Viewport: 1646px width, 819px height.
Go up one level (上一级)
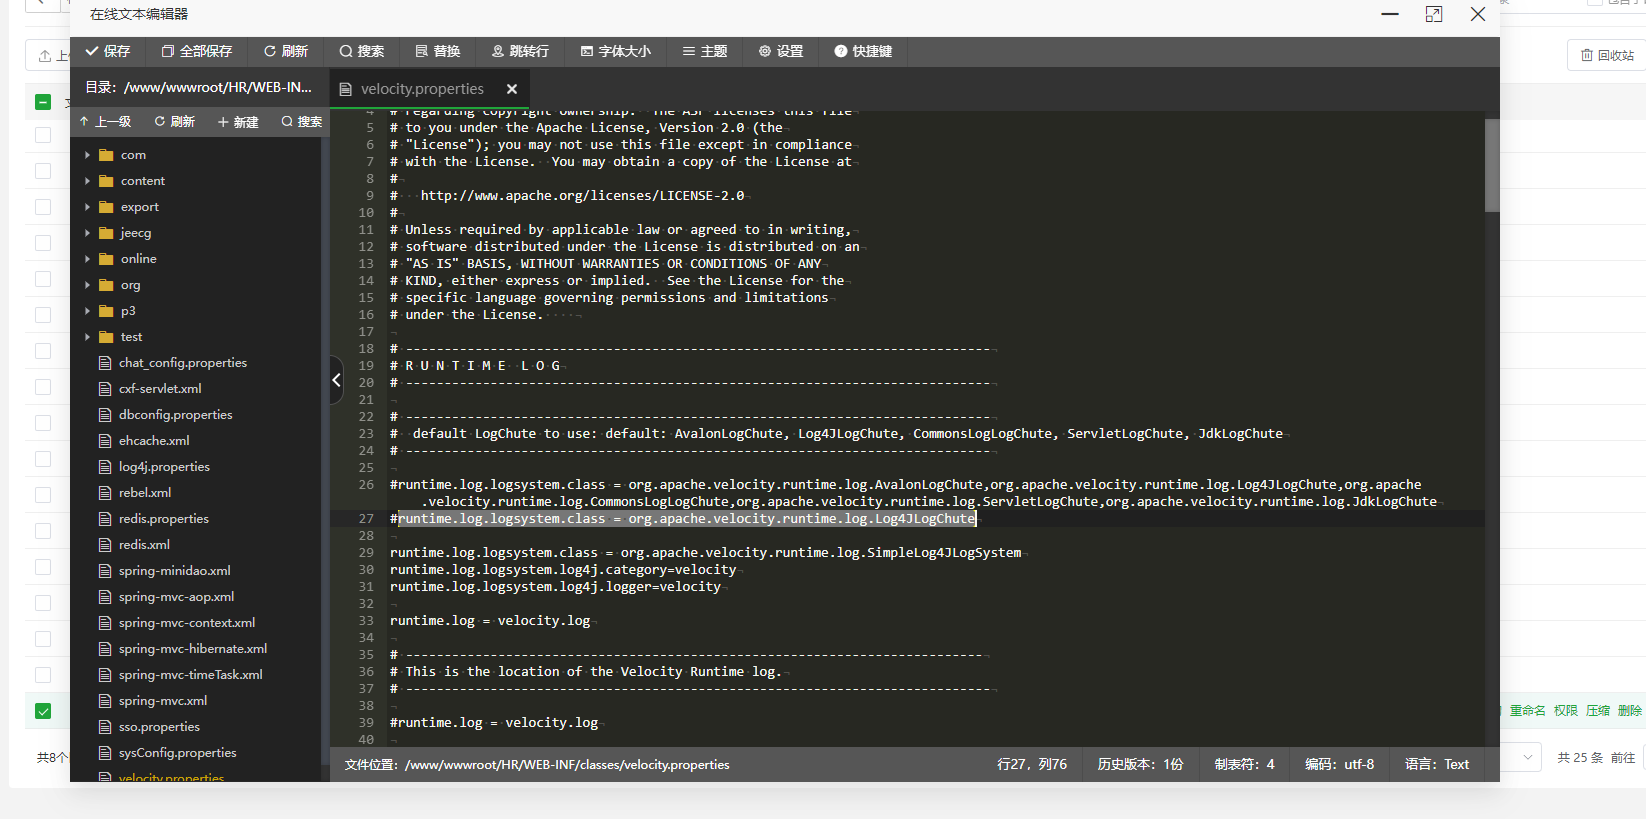(x=106, y=122)
